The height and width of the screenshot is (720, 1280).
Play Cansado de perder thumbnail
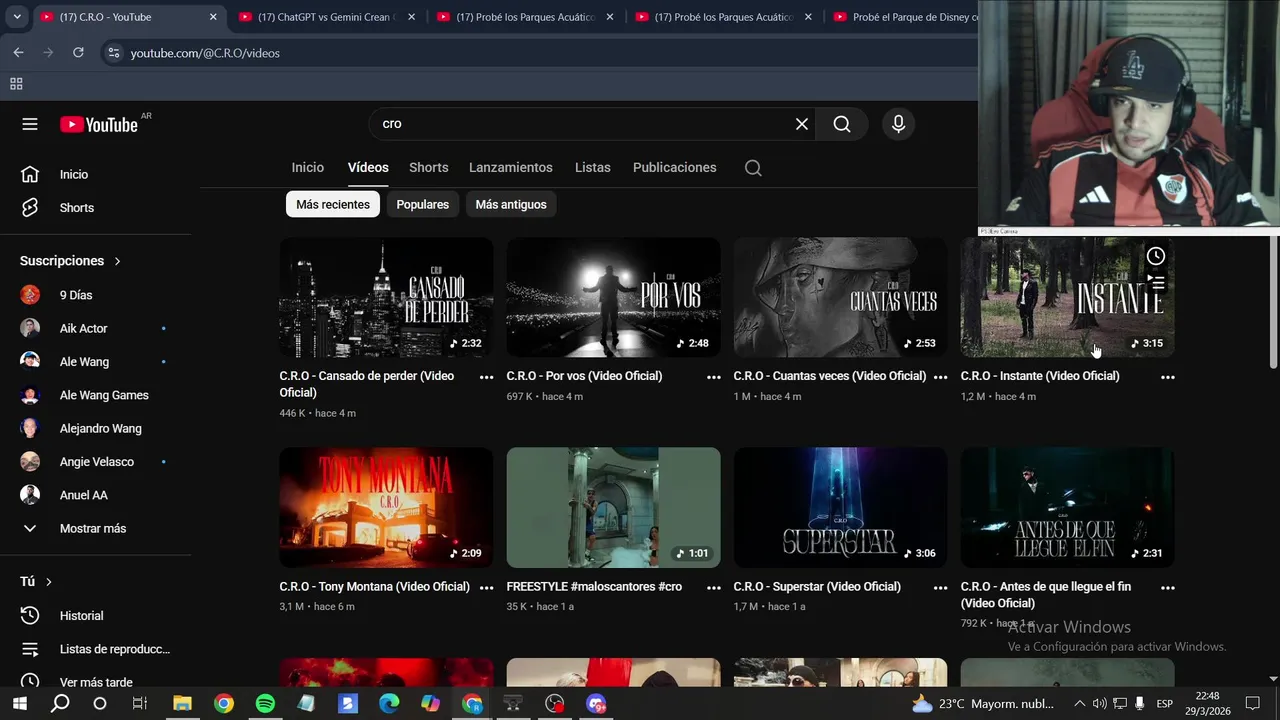coord(386,297)
